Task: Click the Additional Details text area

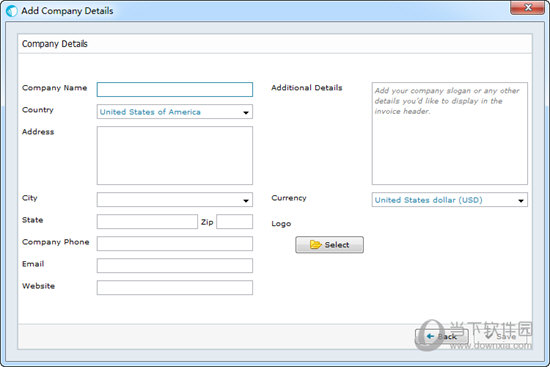Action: click(449, 133)
